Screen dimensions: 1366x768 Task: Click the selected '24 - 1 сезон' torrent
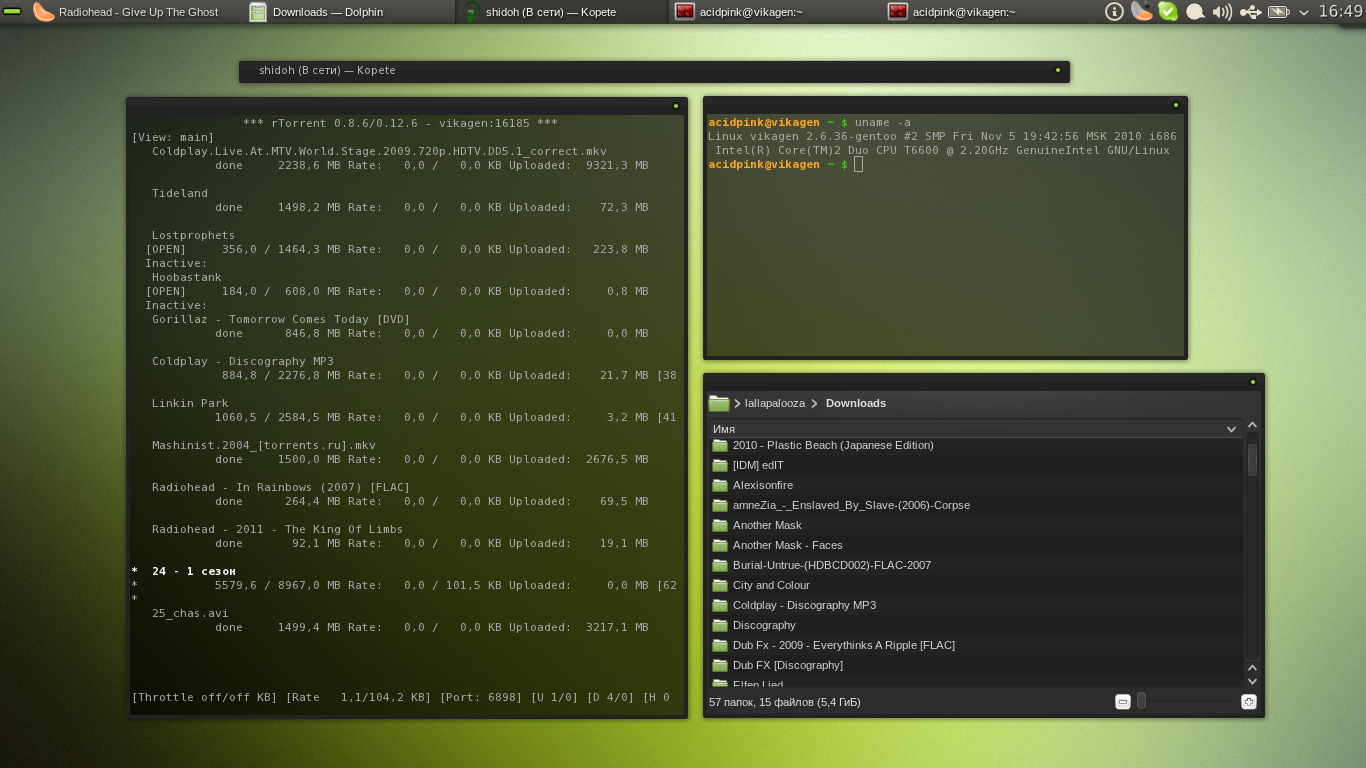[194, 571]
